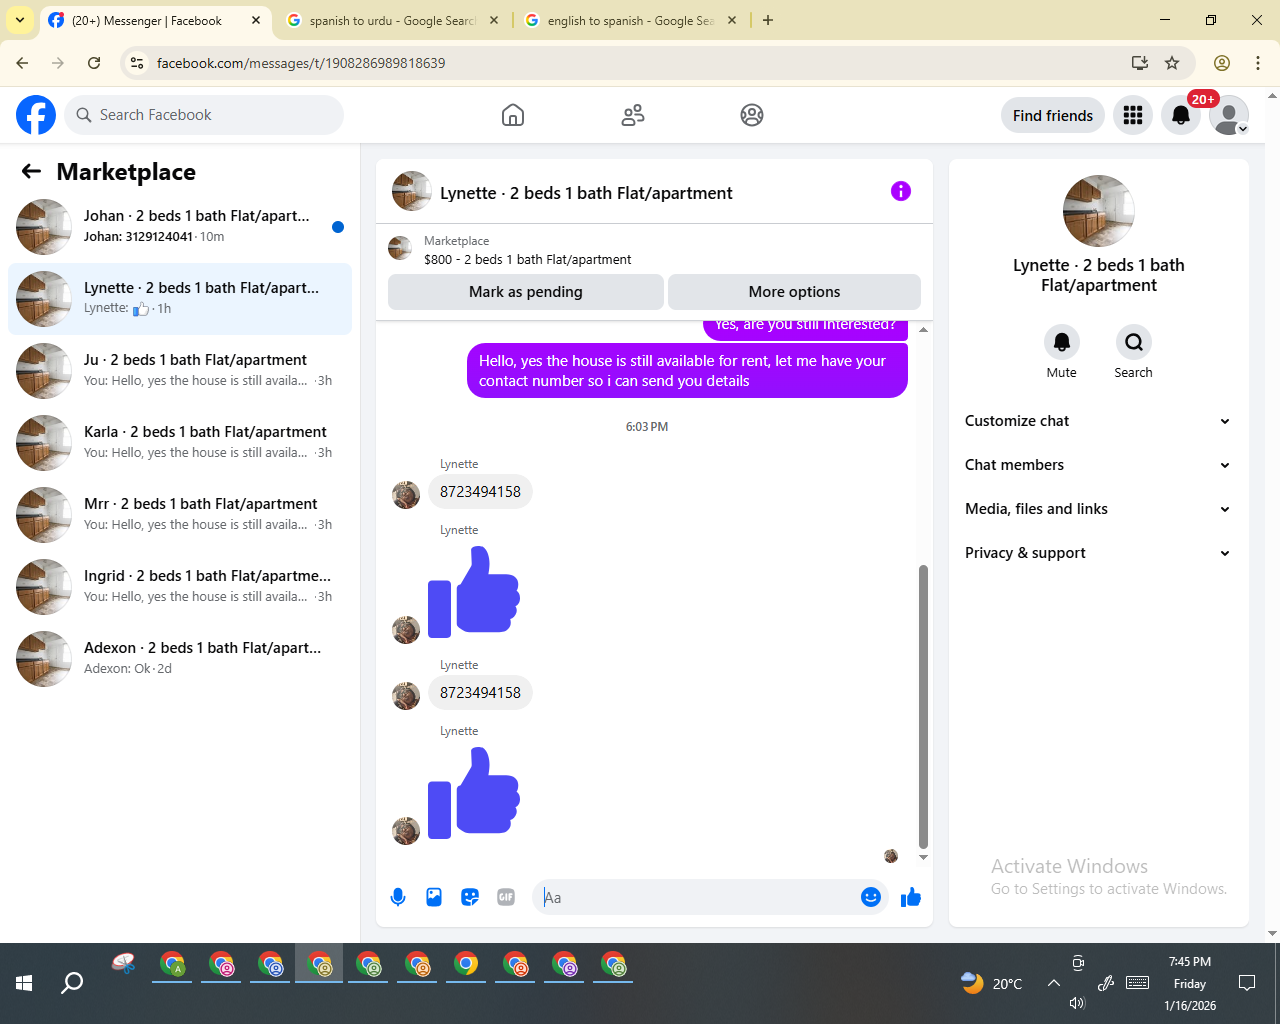View site information icon in address bar
Viewport: 1280px width, 1024px height.
click(x=138, y=63)
